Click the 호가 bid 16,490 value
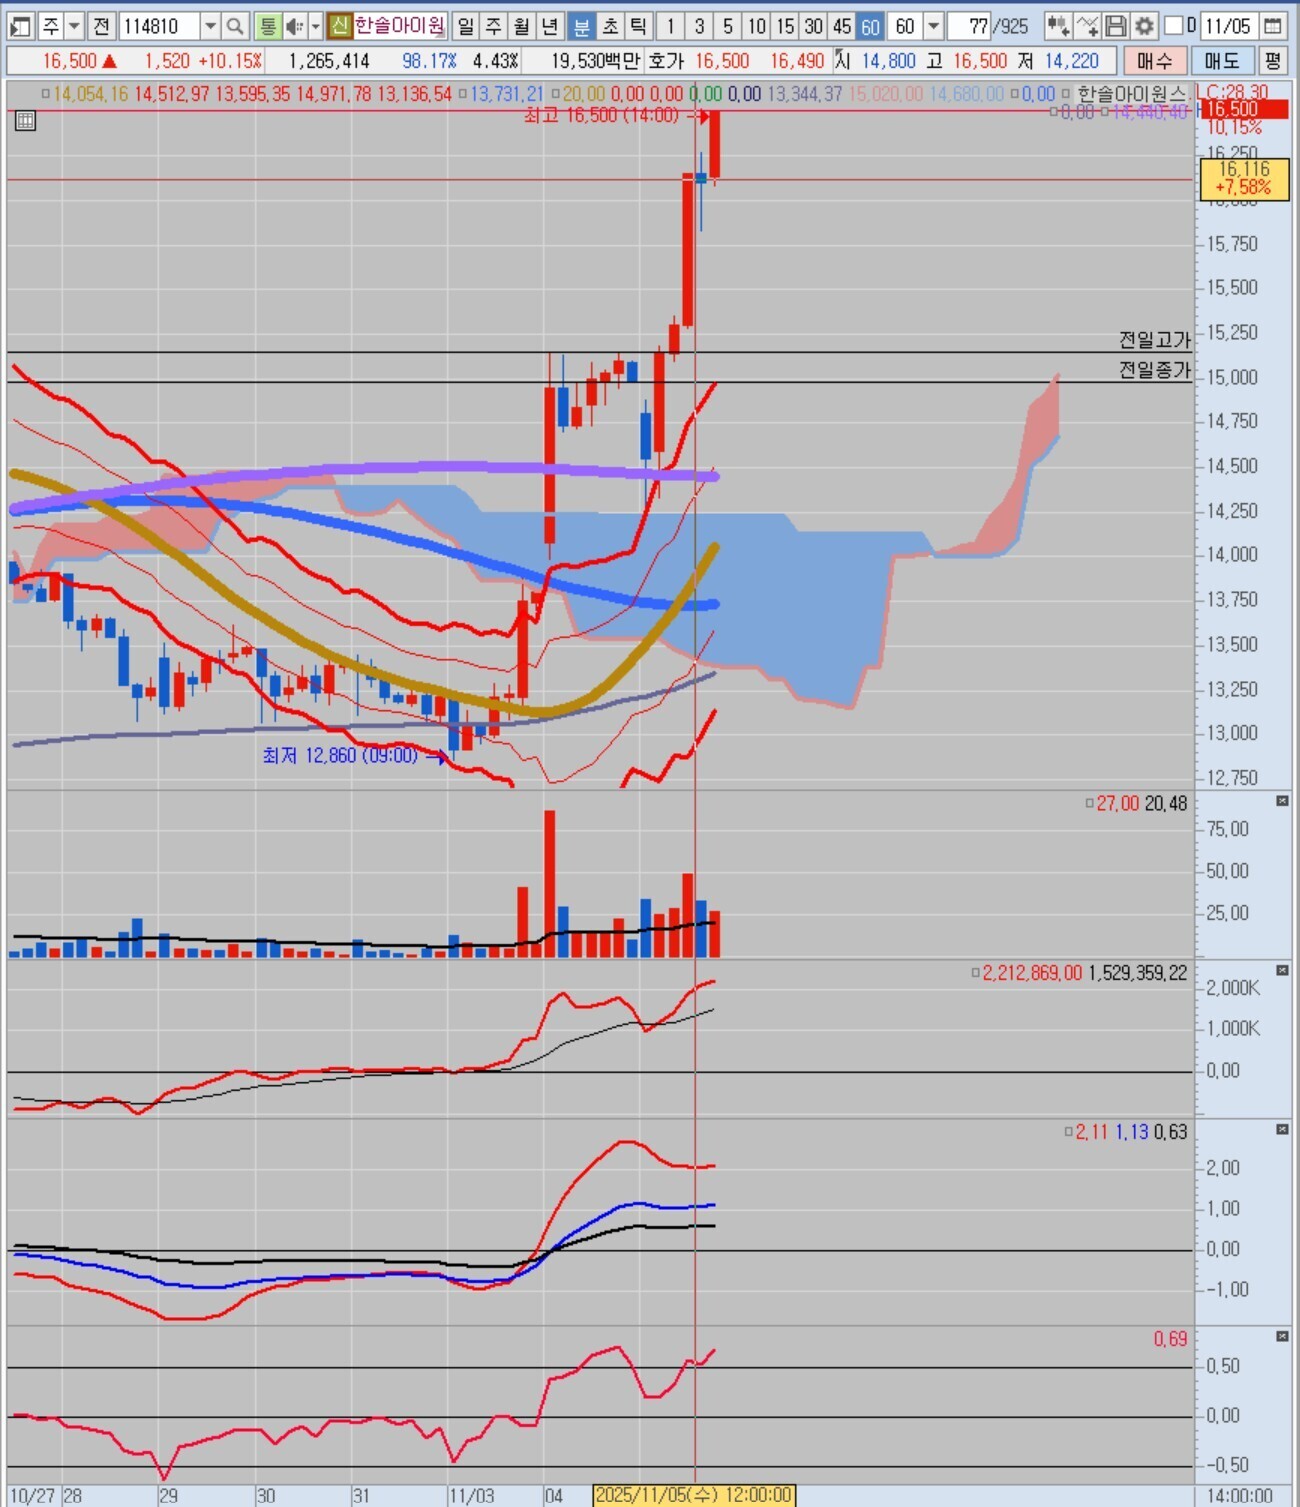The height and width of the screenshot is (1507, 1300). pos(797,61)
